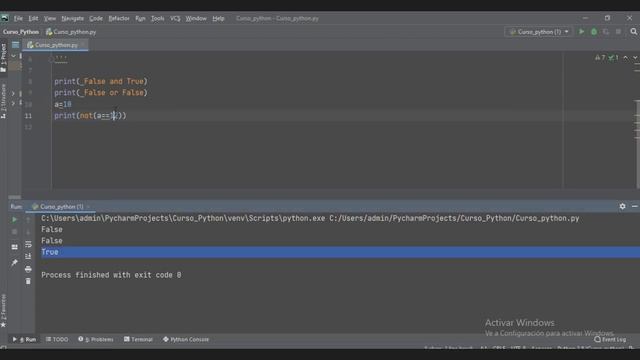This screenshot has width=640, height=360.
Task: Expand the project tree node beside line 9
Action: pos(13,93)
